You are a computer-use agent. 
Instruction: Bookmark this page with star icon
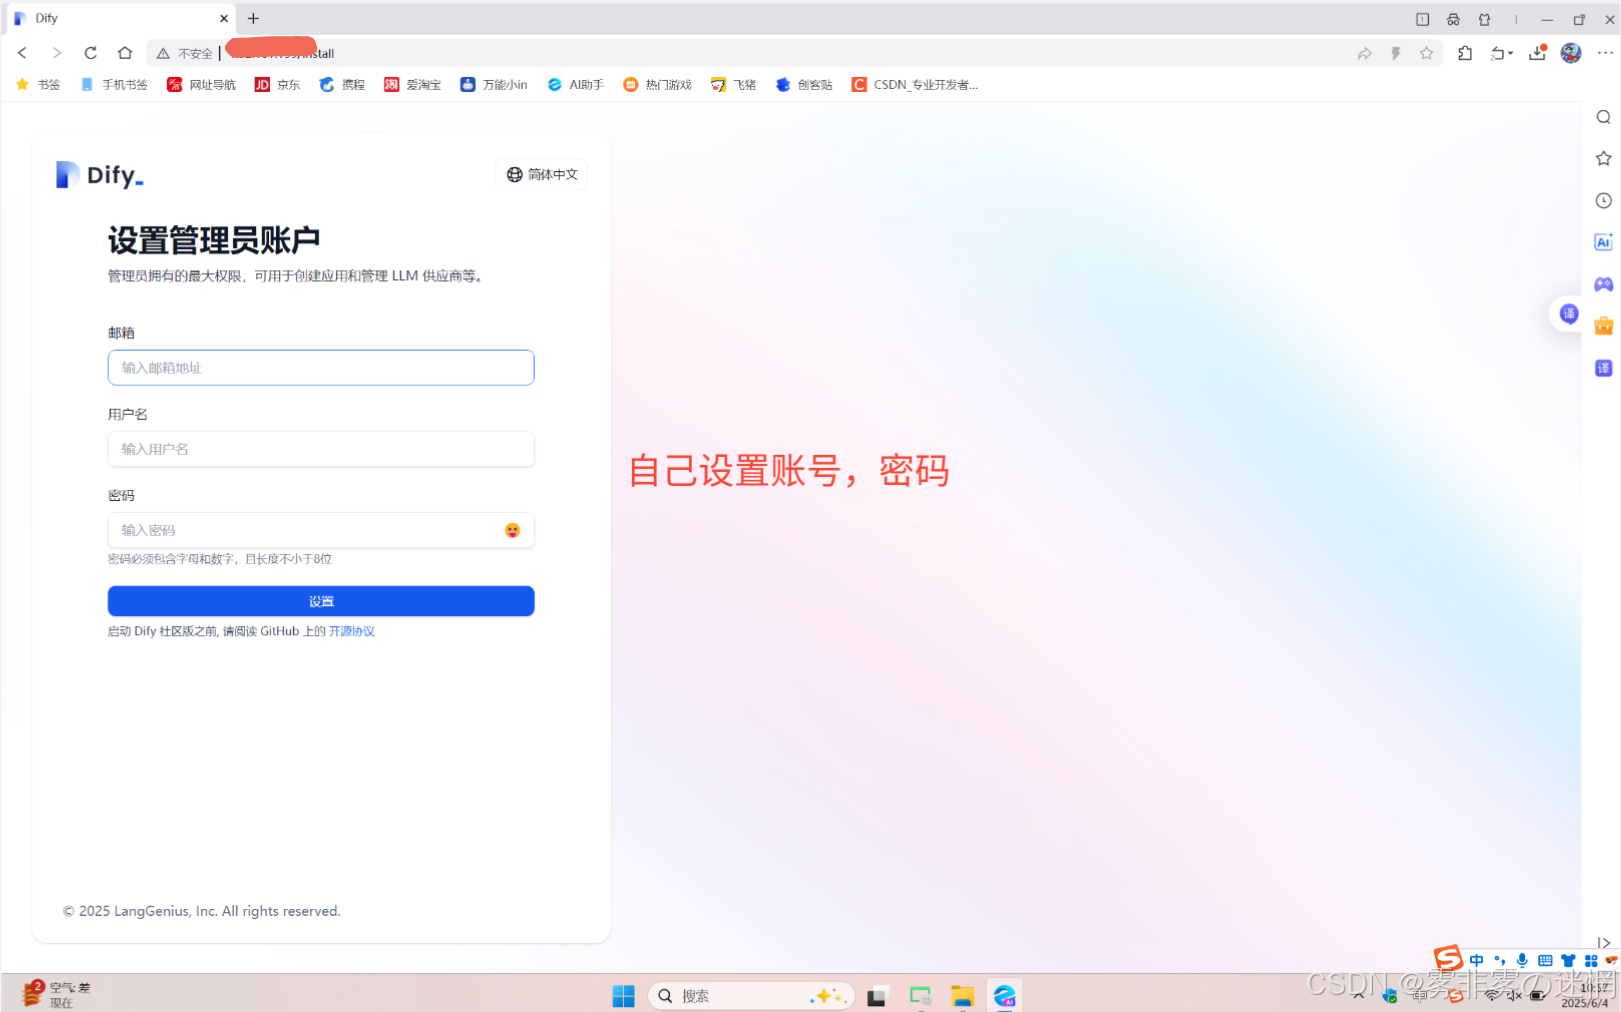point(1427,54)
